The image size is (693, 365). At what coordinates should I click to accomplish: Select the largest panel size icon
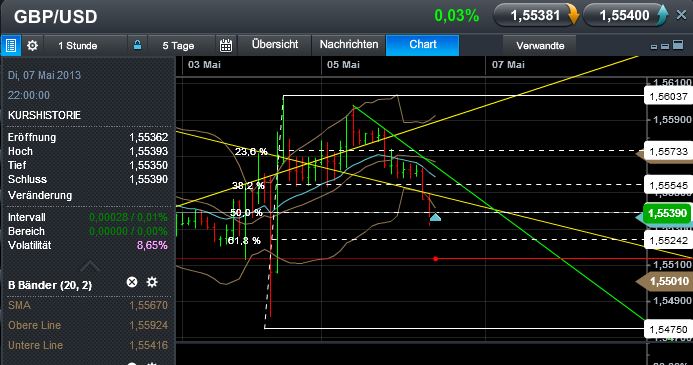coord(678,45)
